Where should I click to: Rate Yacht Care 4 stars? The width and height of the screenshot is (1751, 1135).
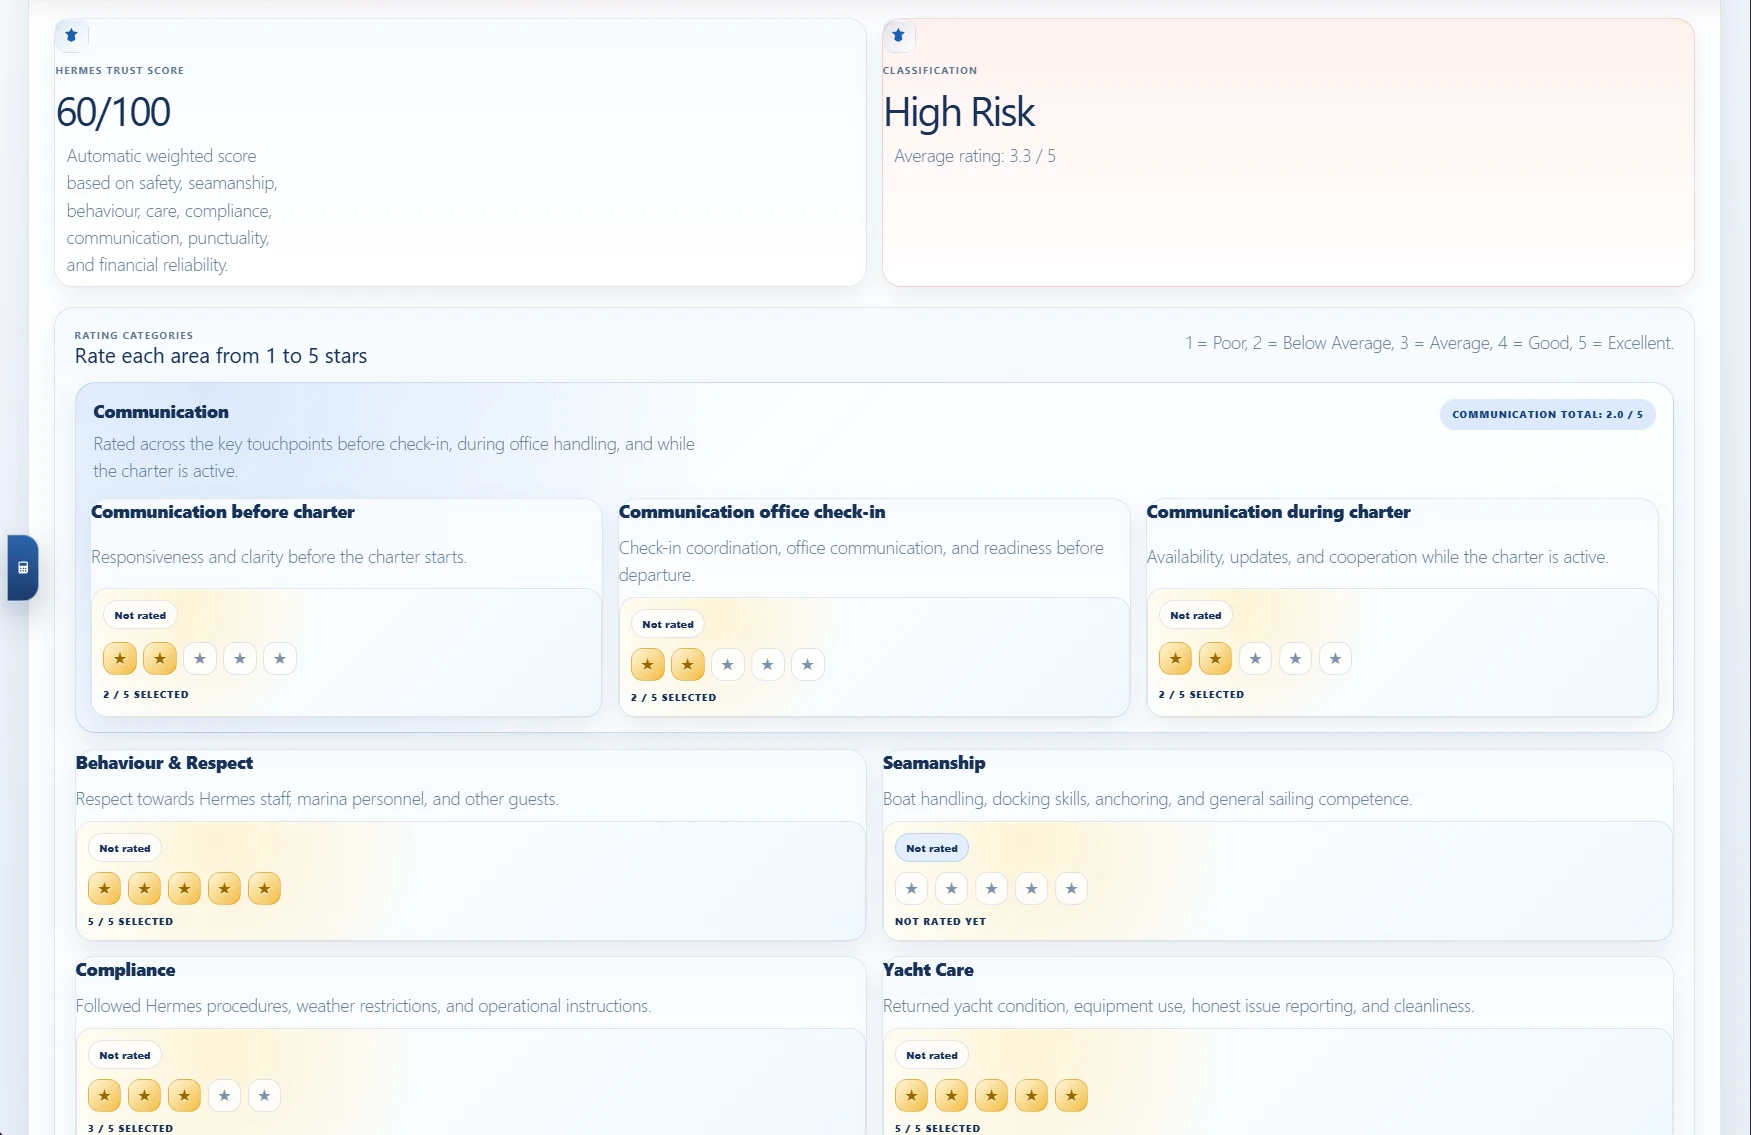point(1032,1096)
